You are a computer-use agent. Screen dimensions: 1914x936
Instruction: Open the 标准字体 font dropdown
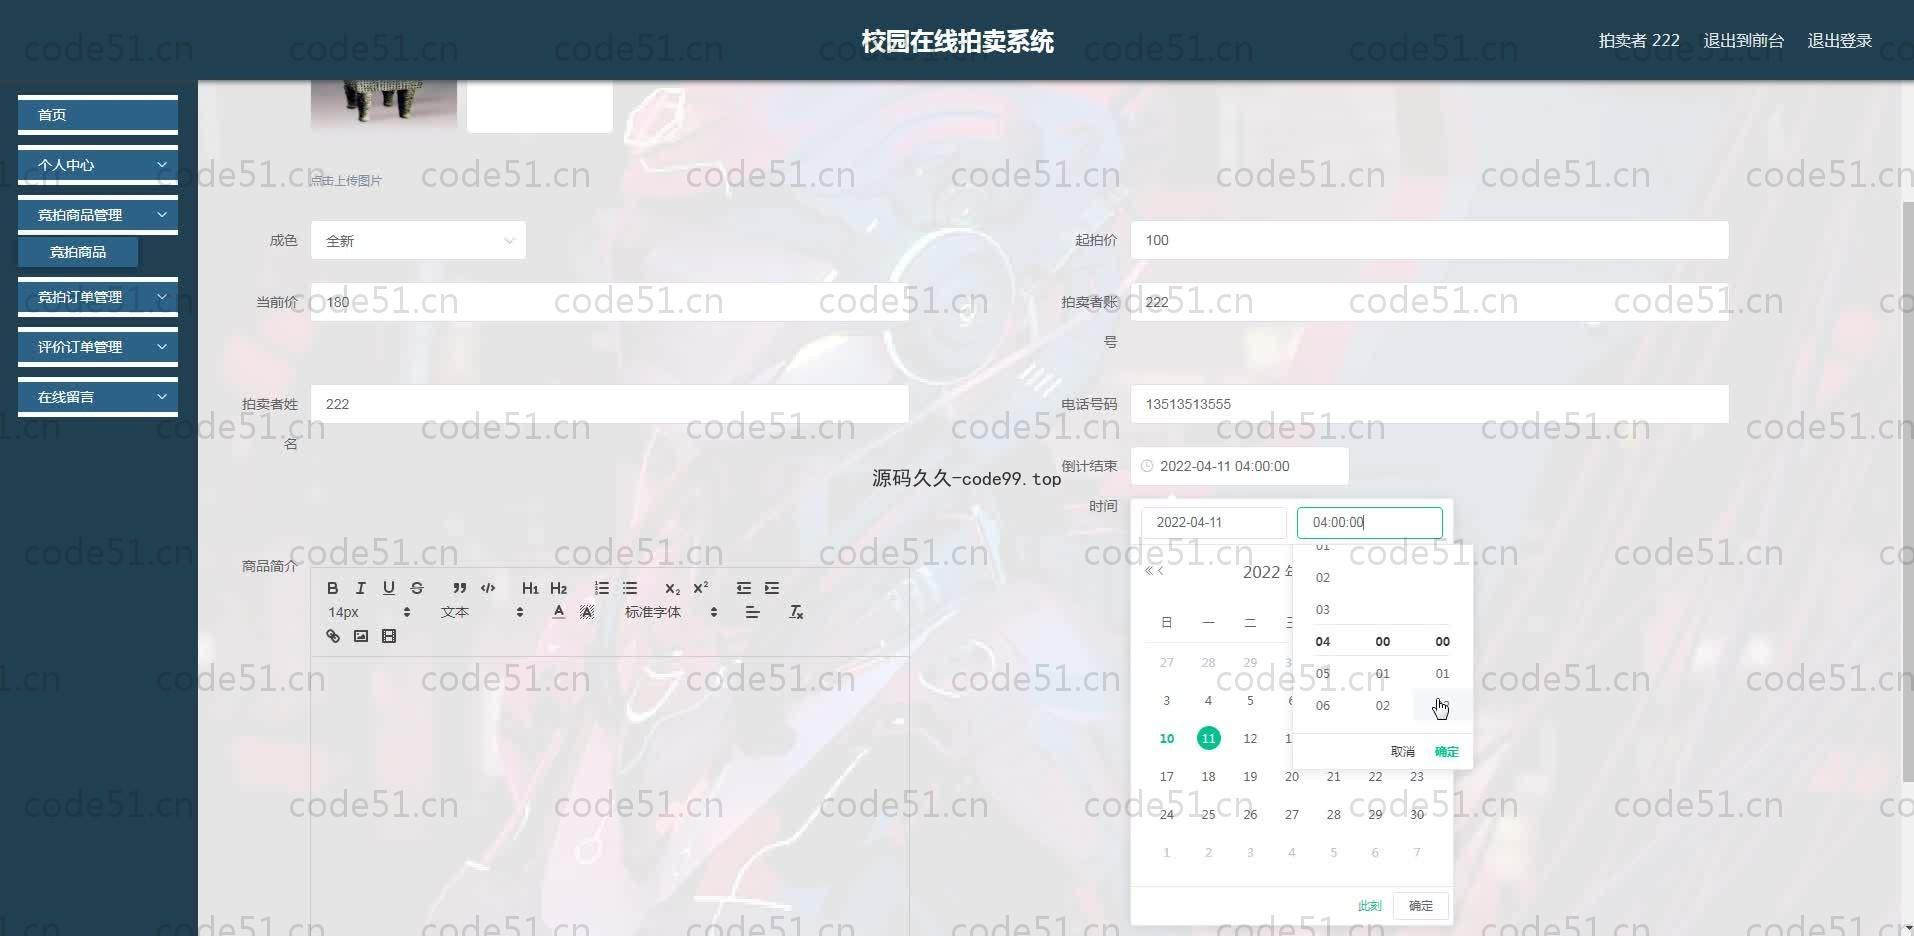(671, 612)
